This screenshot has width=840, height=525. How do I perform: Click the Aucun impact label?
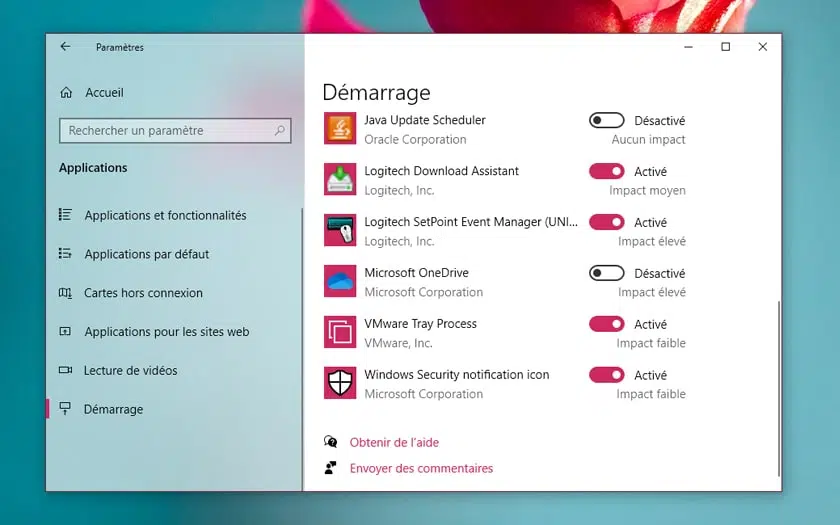648,139
